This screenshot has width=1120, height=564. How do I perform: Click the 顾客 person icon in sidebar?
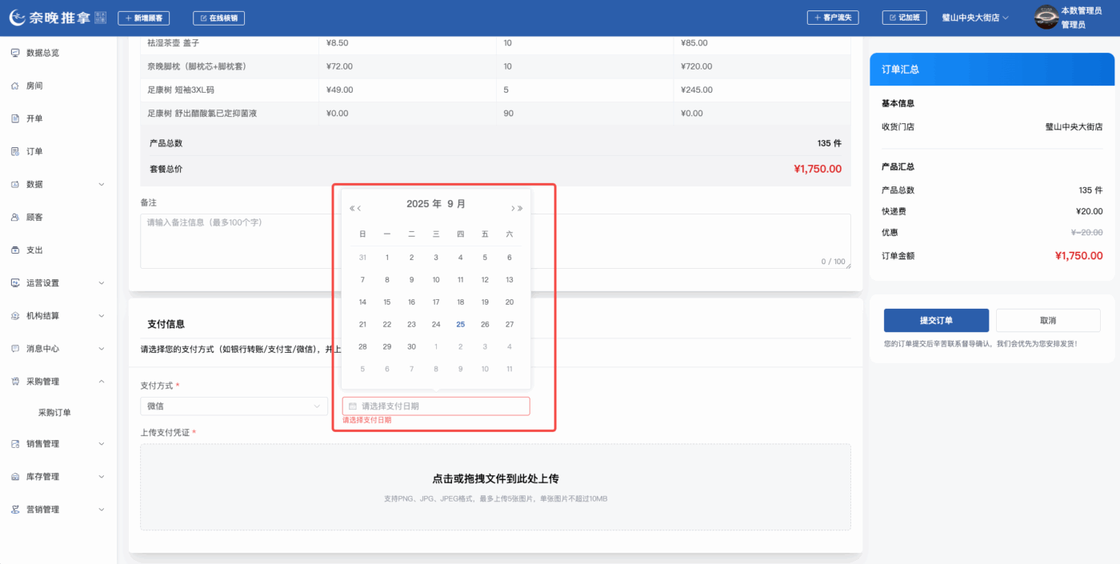pyautogui.click(x=15, y=217)
